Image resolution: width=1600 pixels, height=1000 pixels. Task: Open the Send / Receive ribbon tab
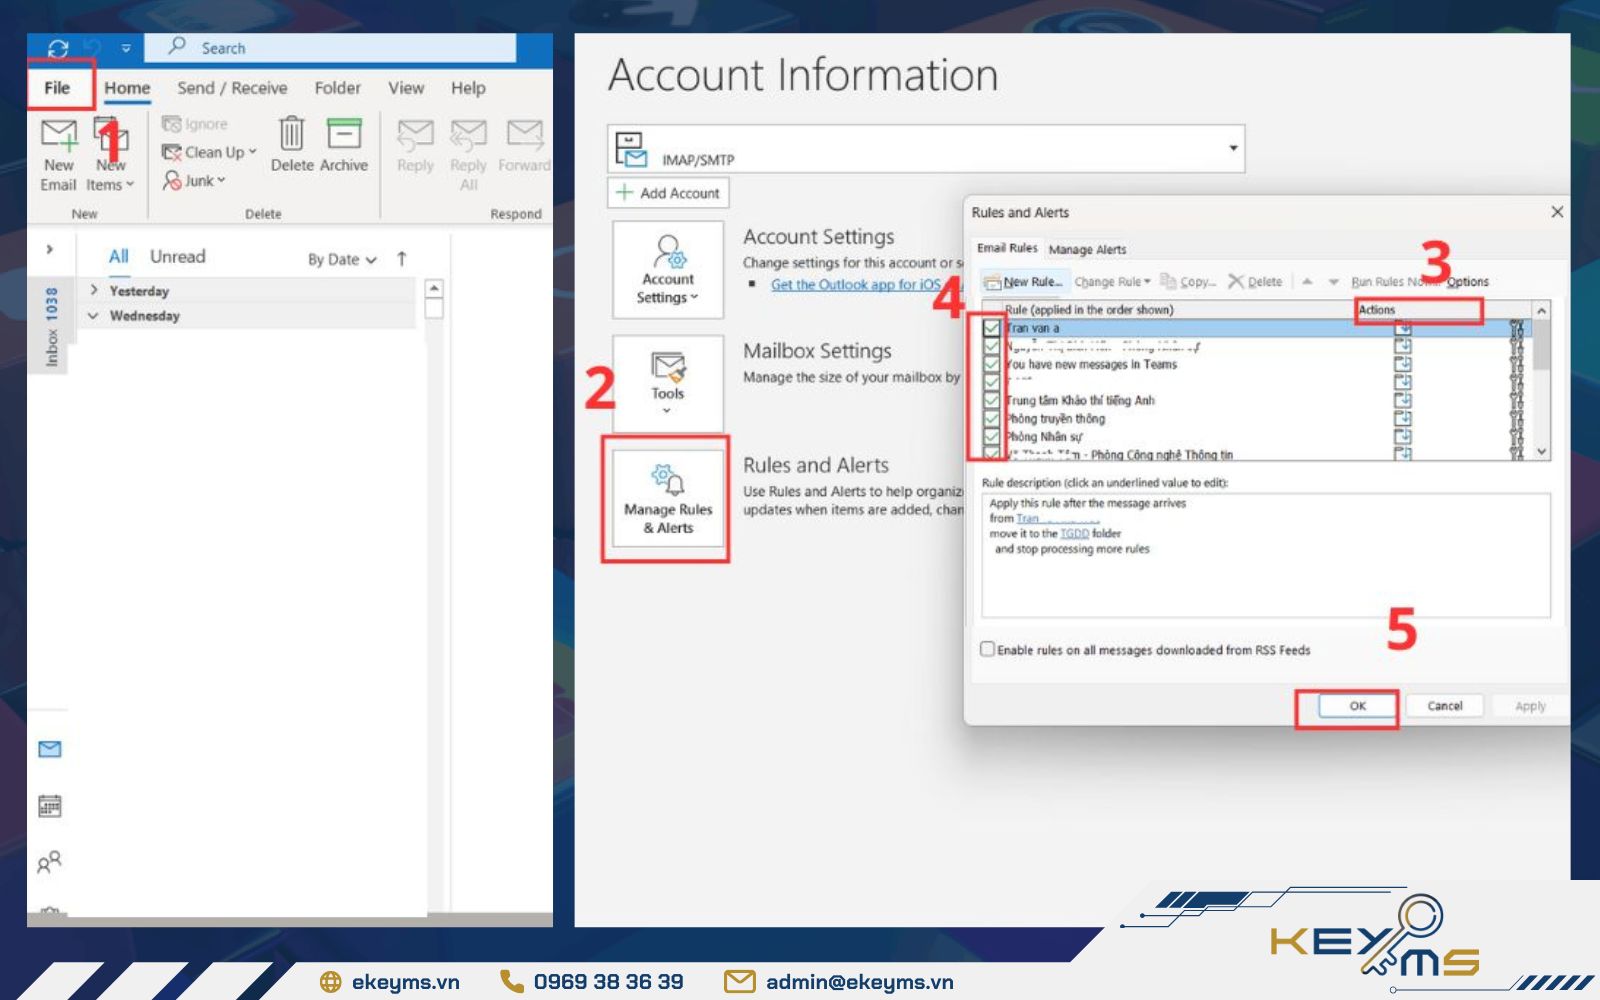point(232,88)
